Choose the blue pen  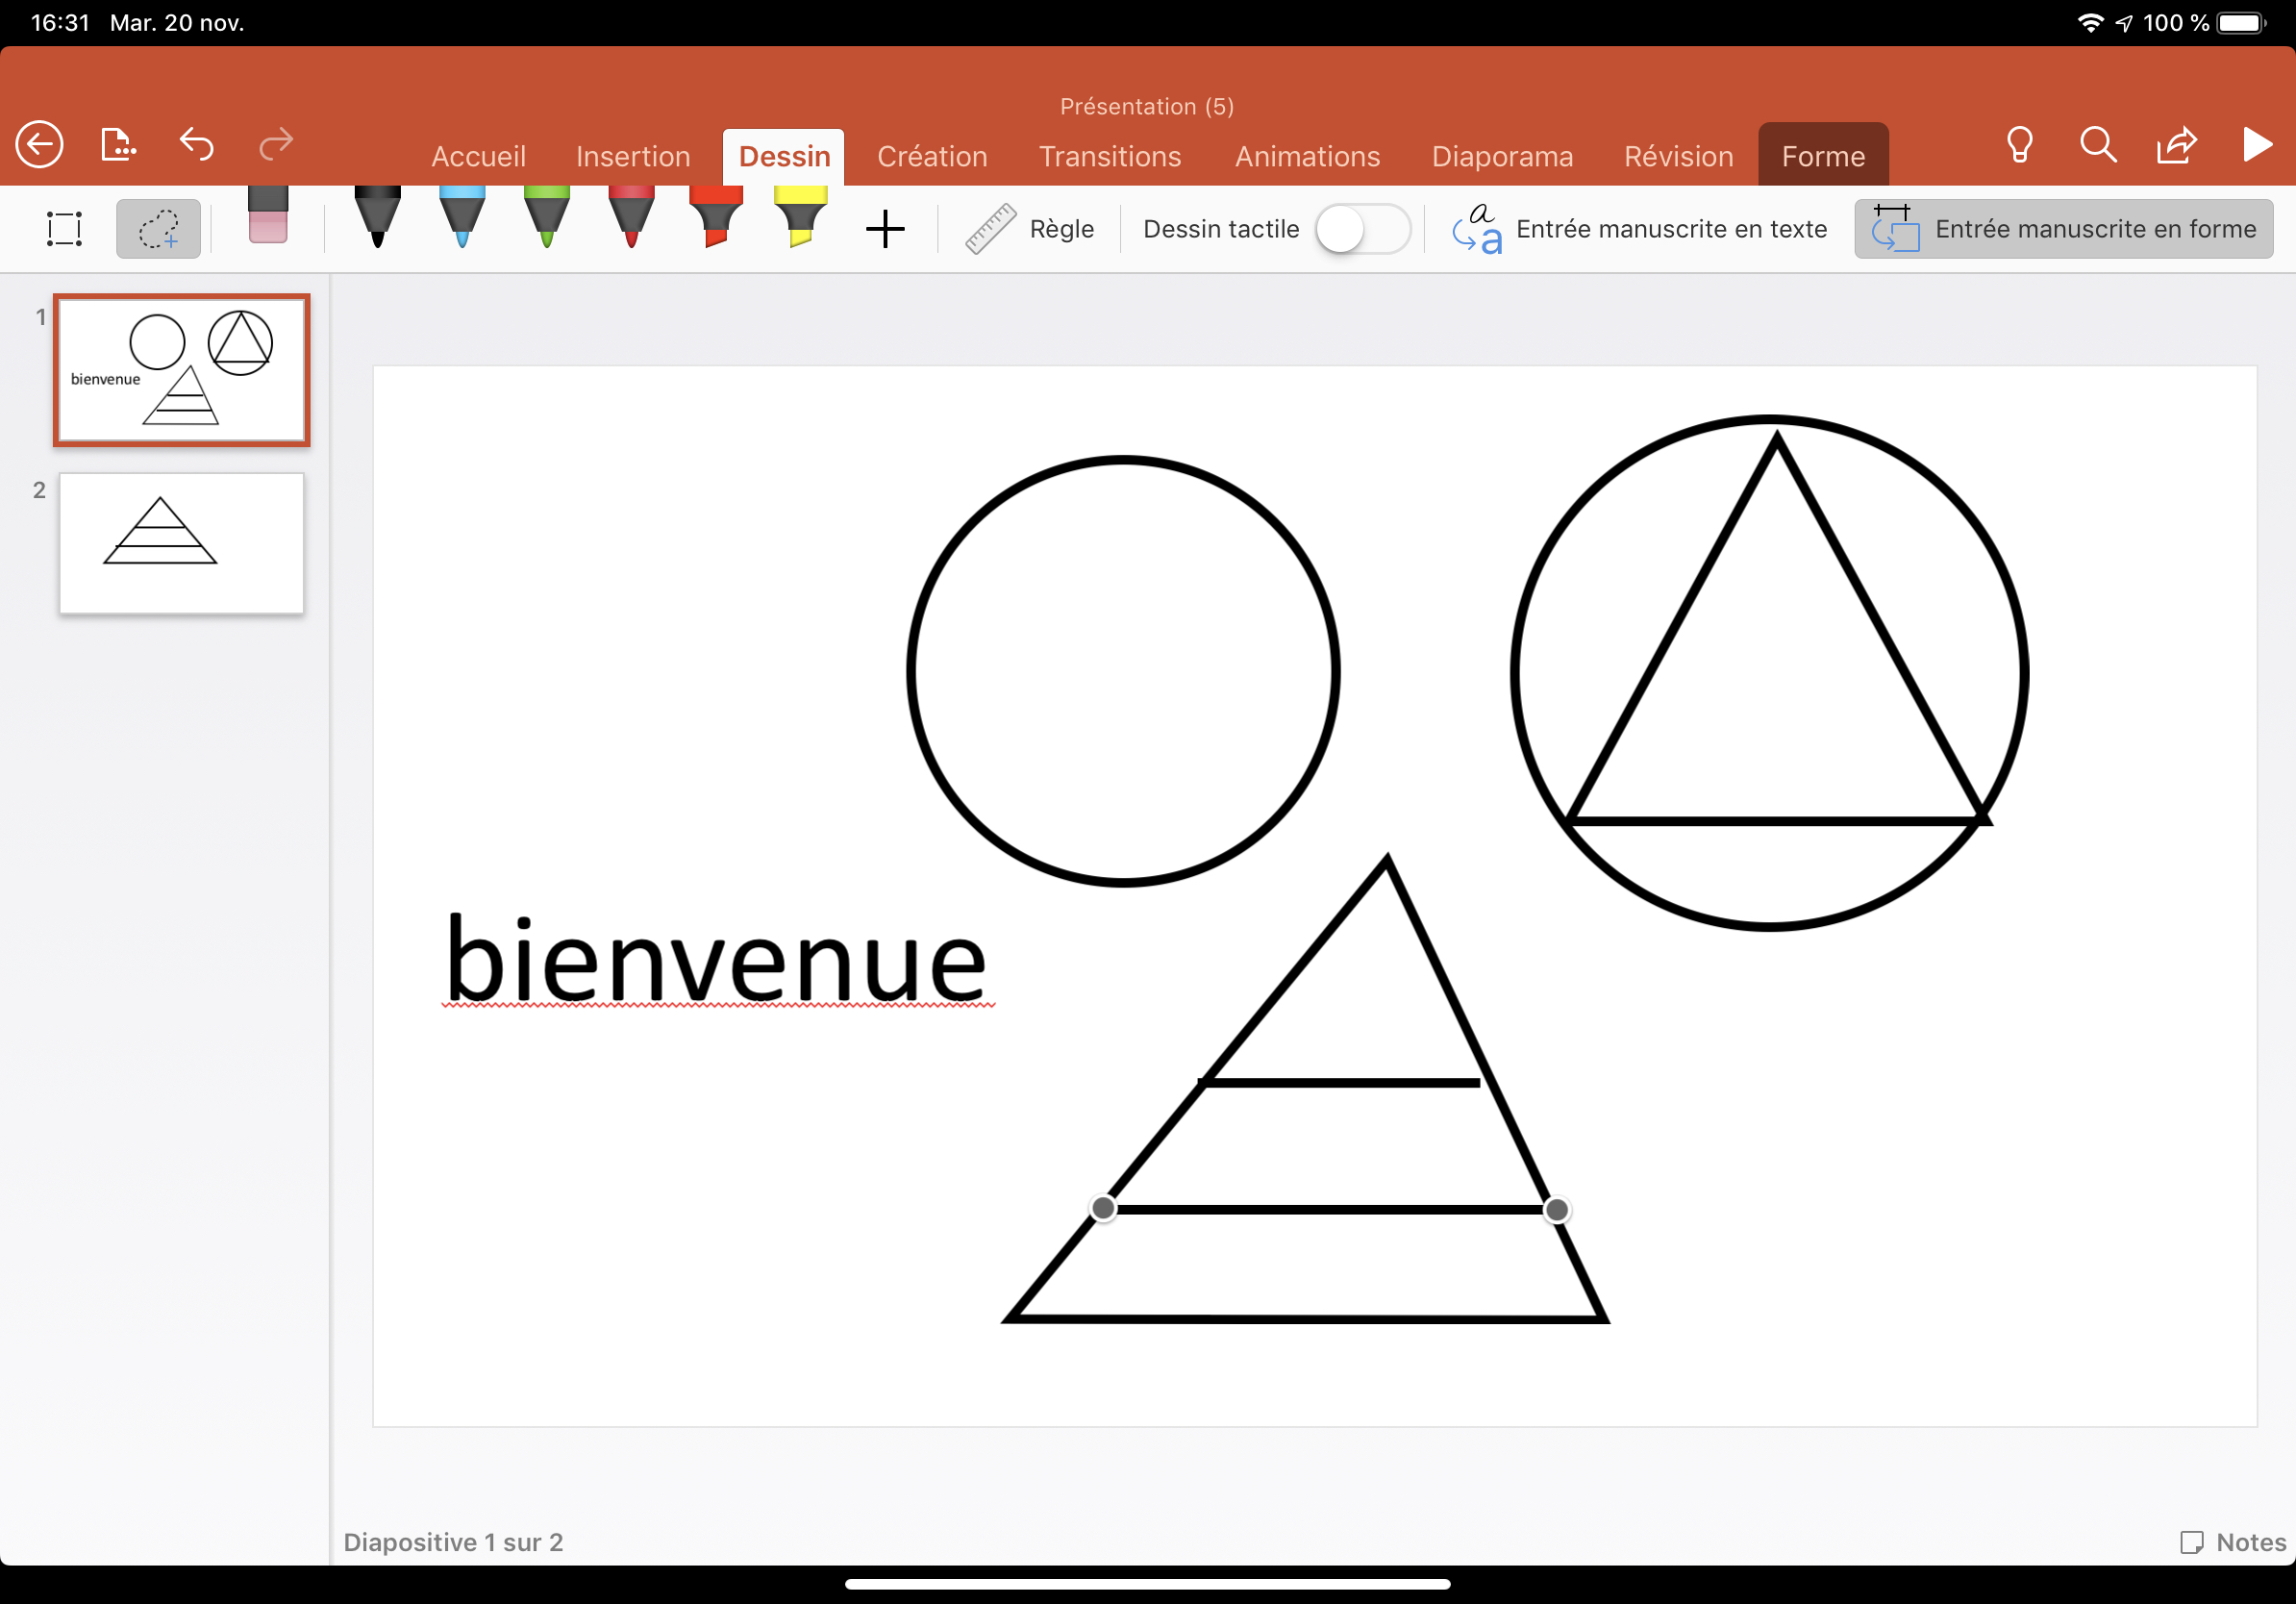[462, 218]
